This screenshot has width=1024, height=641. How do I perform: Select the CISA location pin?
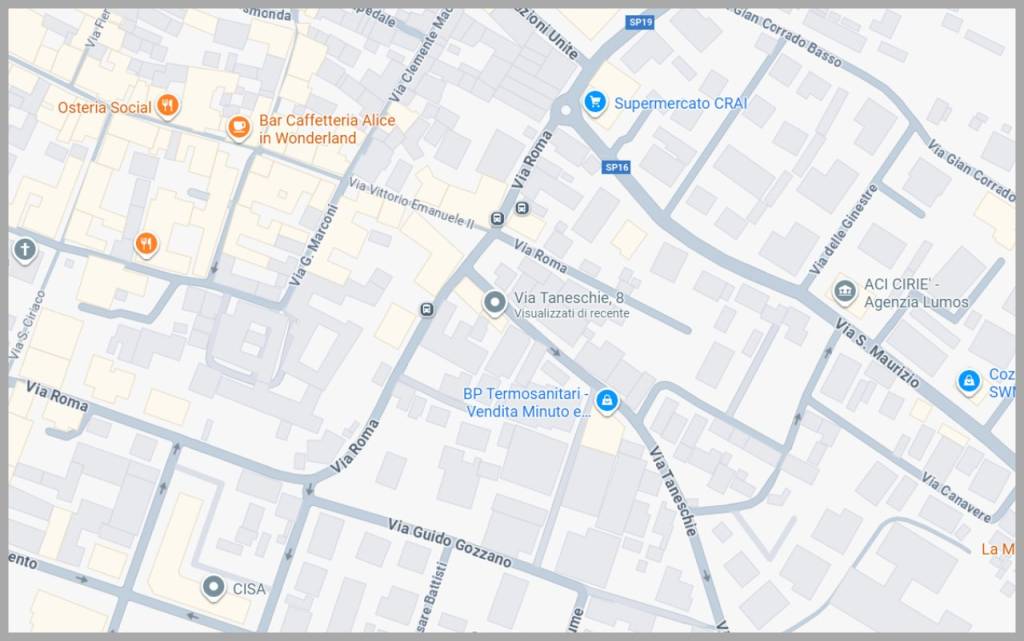[x=213, y=587]
